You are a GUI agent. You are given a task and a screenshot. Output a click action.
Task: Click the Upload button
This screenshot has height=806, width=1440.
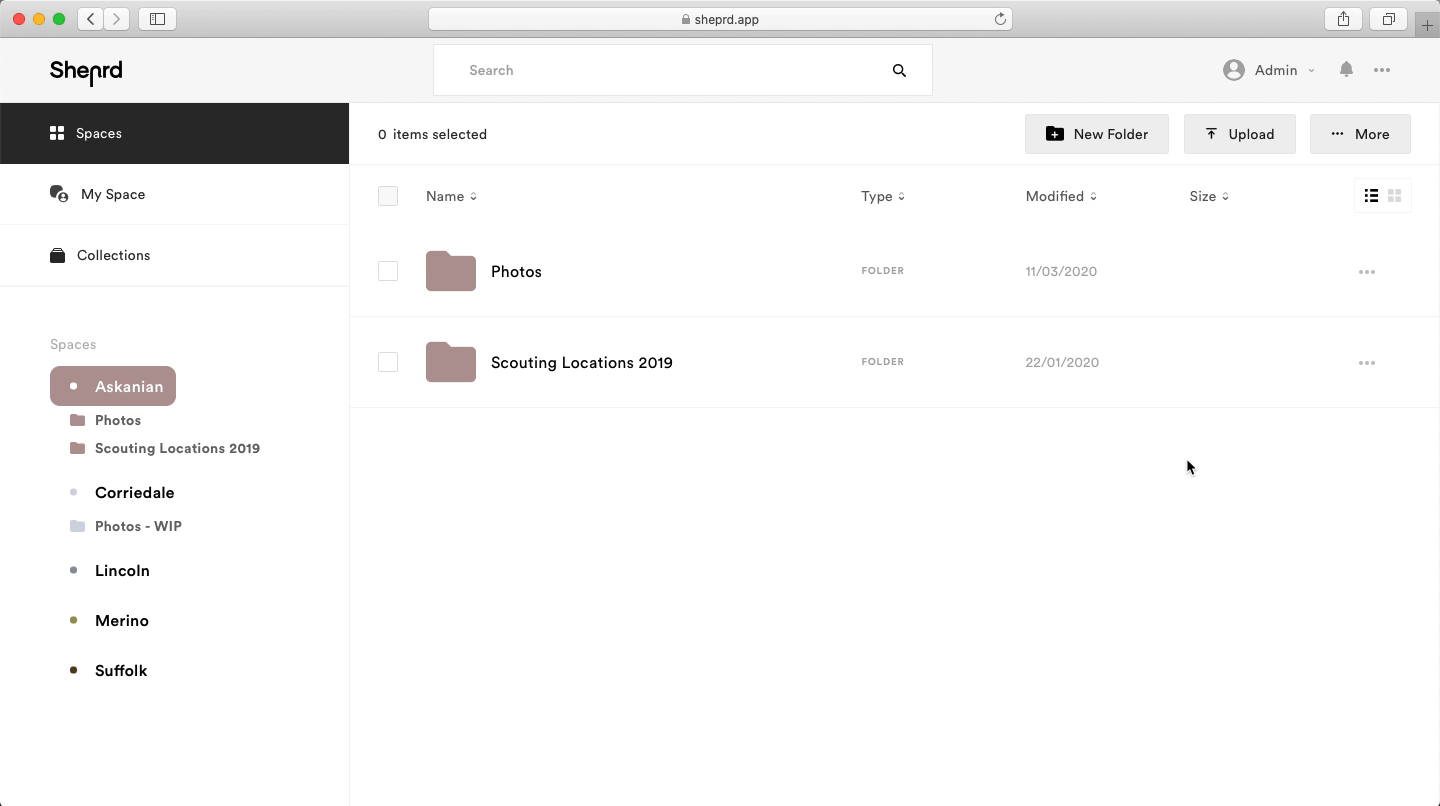[x=1240, y=134]
